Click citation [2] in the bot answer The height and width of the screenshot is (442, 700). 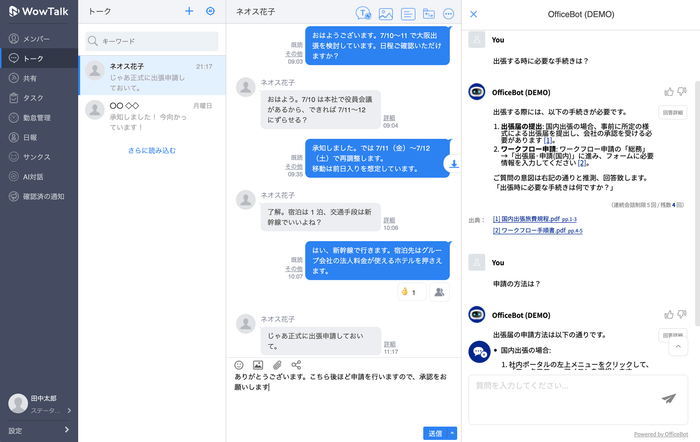582,163
